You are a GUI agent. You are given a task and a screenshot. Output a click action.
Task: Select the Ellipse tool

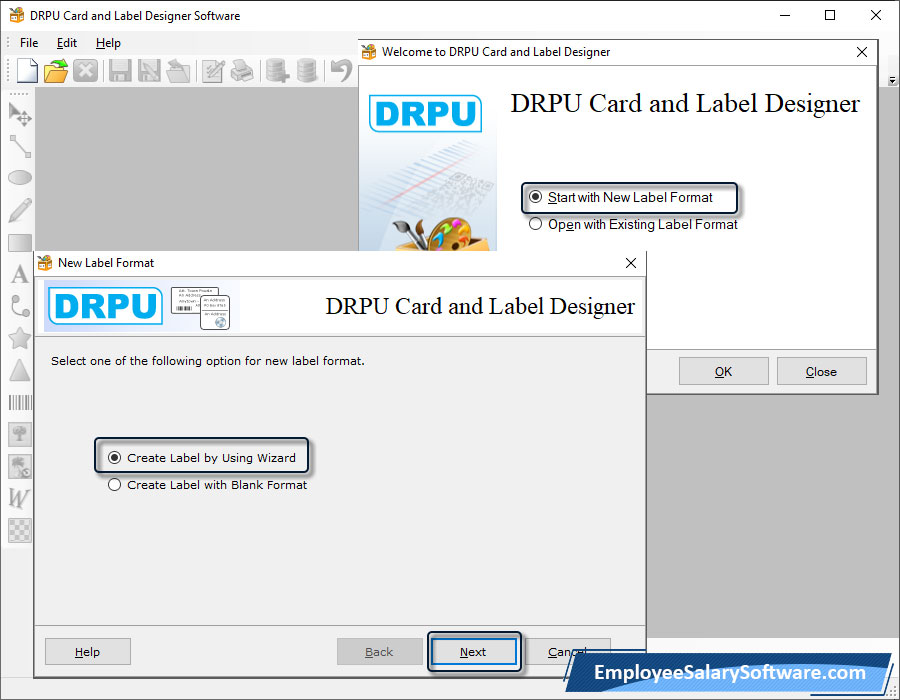point(20,178)
